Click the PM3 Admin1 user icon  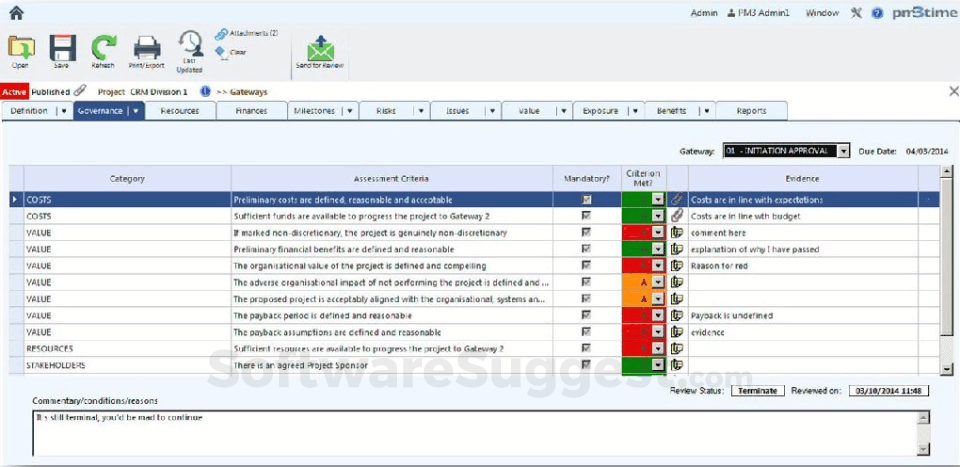click(x=730, y=13)
